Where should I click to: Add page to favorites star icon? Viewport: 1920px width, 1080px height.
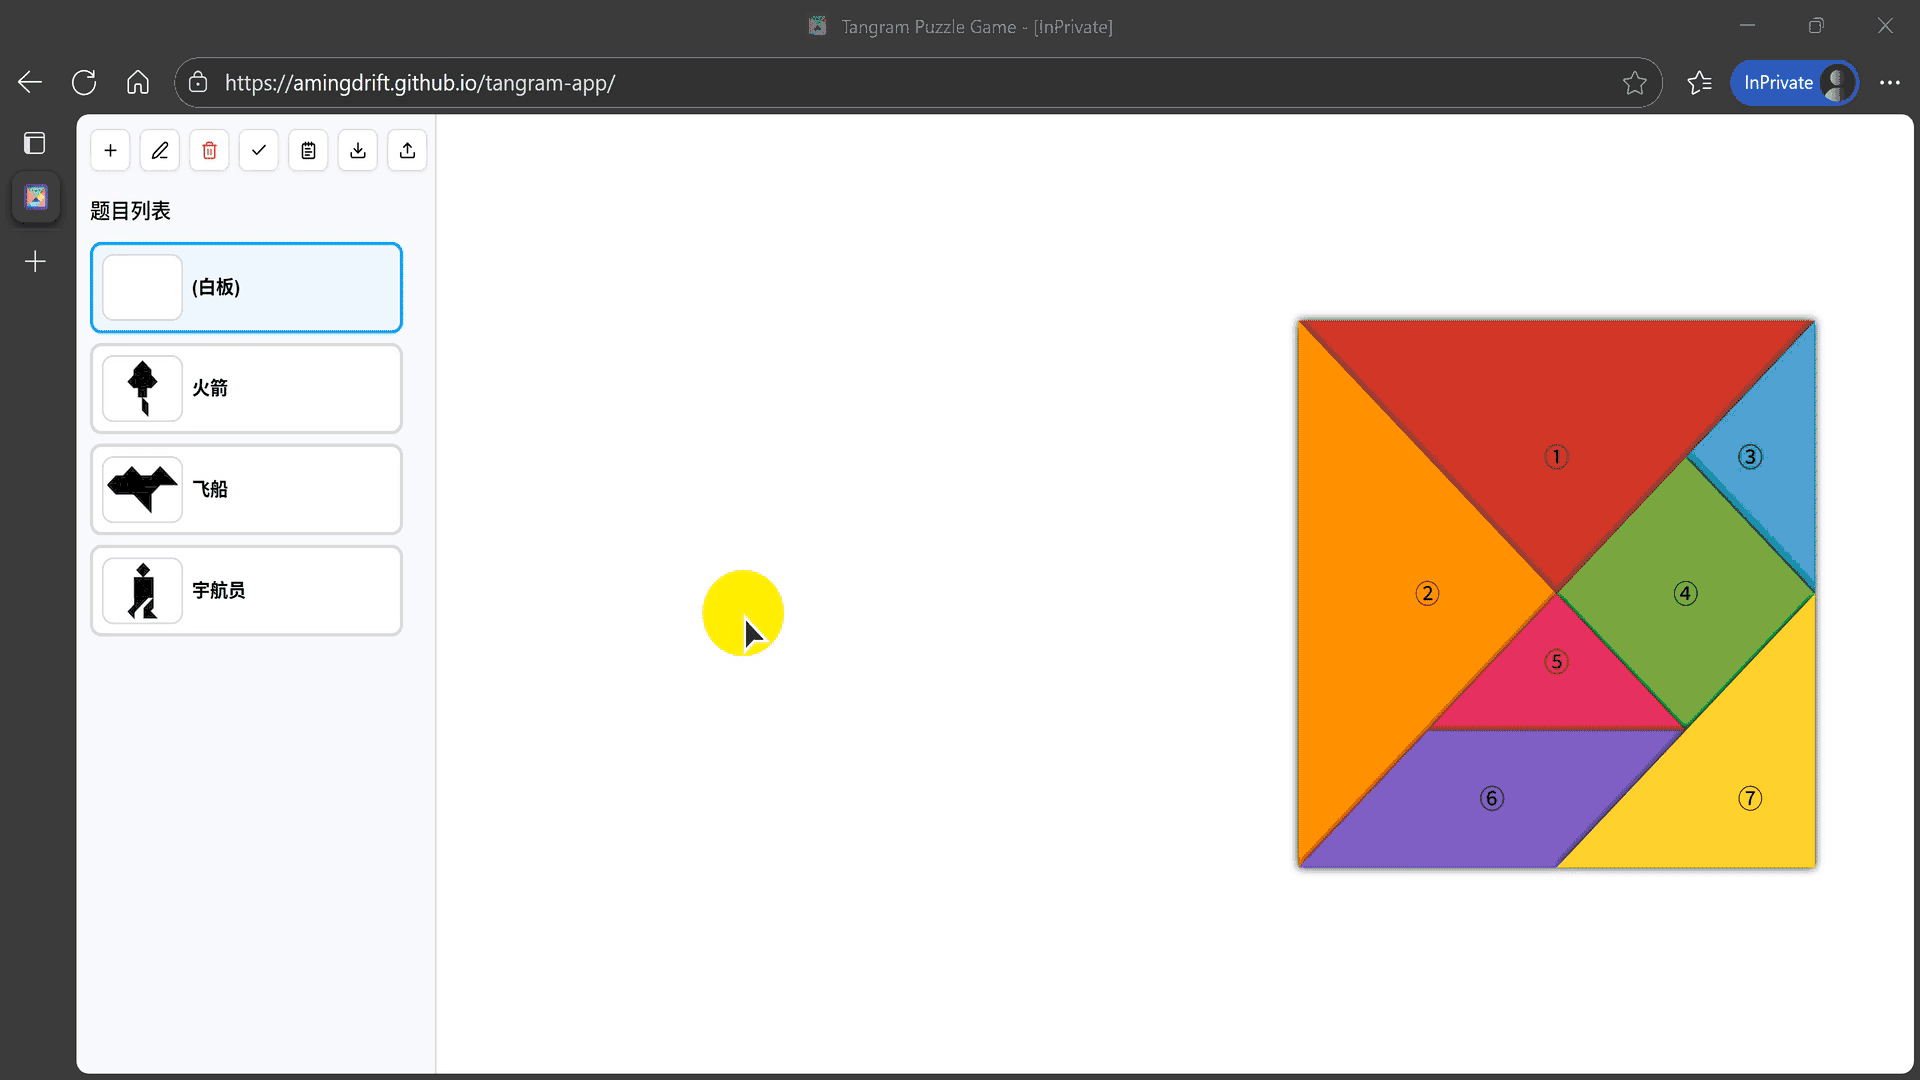pos(1635,83)
